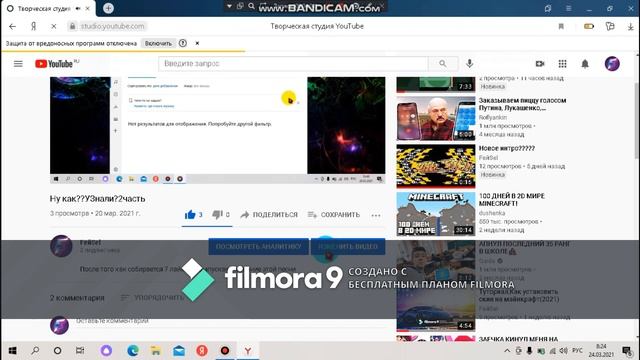Sort comments using УПОРЯДОЧИТЬ
640x360 pixels.
pyautogui.click(x=152, y=298)
